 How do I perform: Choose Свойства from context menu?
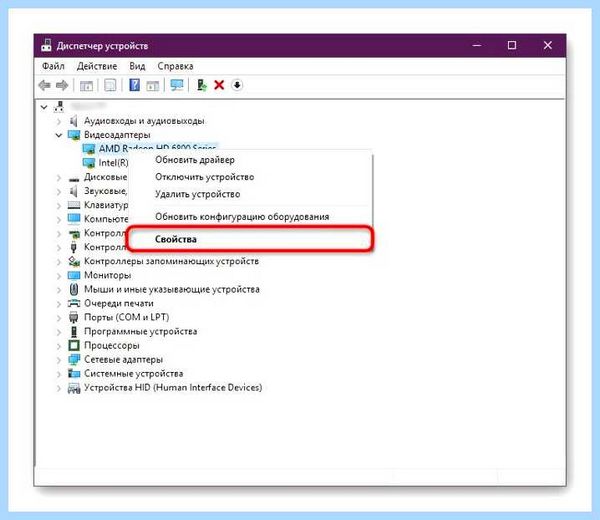click(251, 239)
